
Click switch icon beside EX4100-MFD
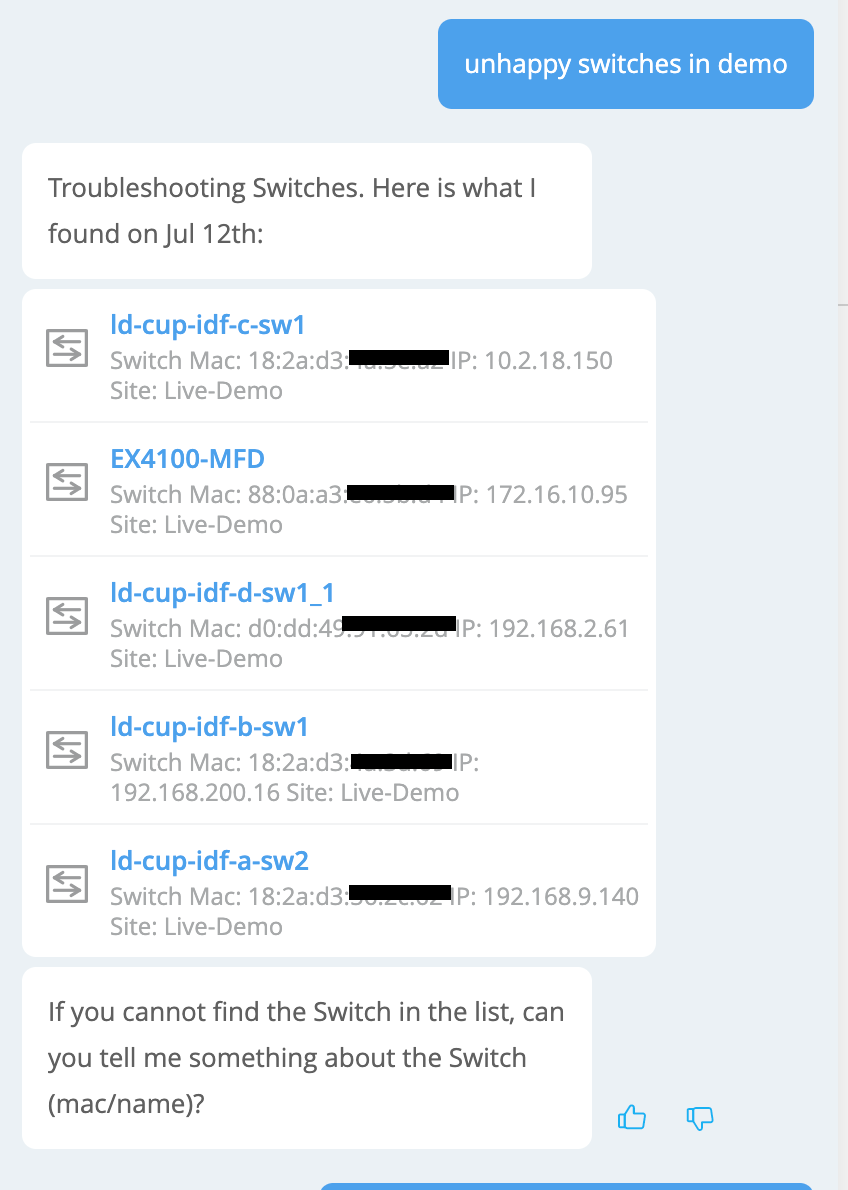coord(66,482)
